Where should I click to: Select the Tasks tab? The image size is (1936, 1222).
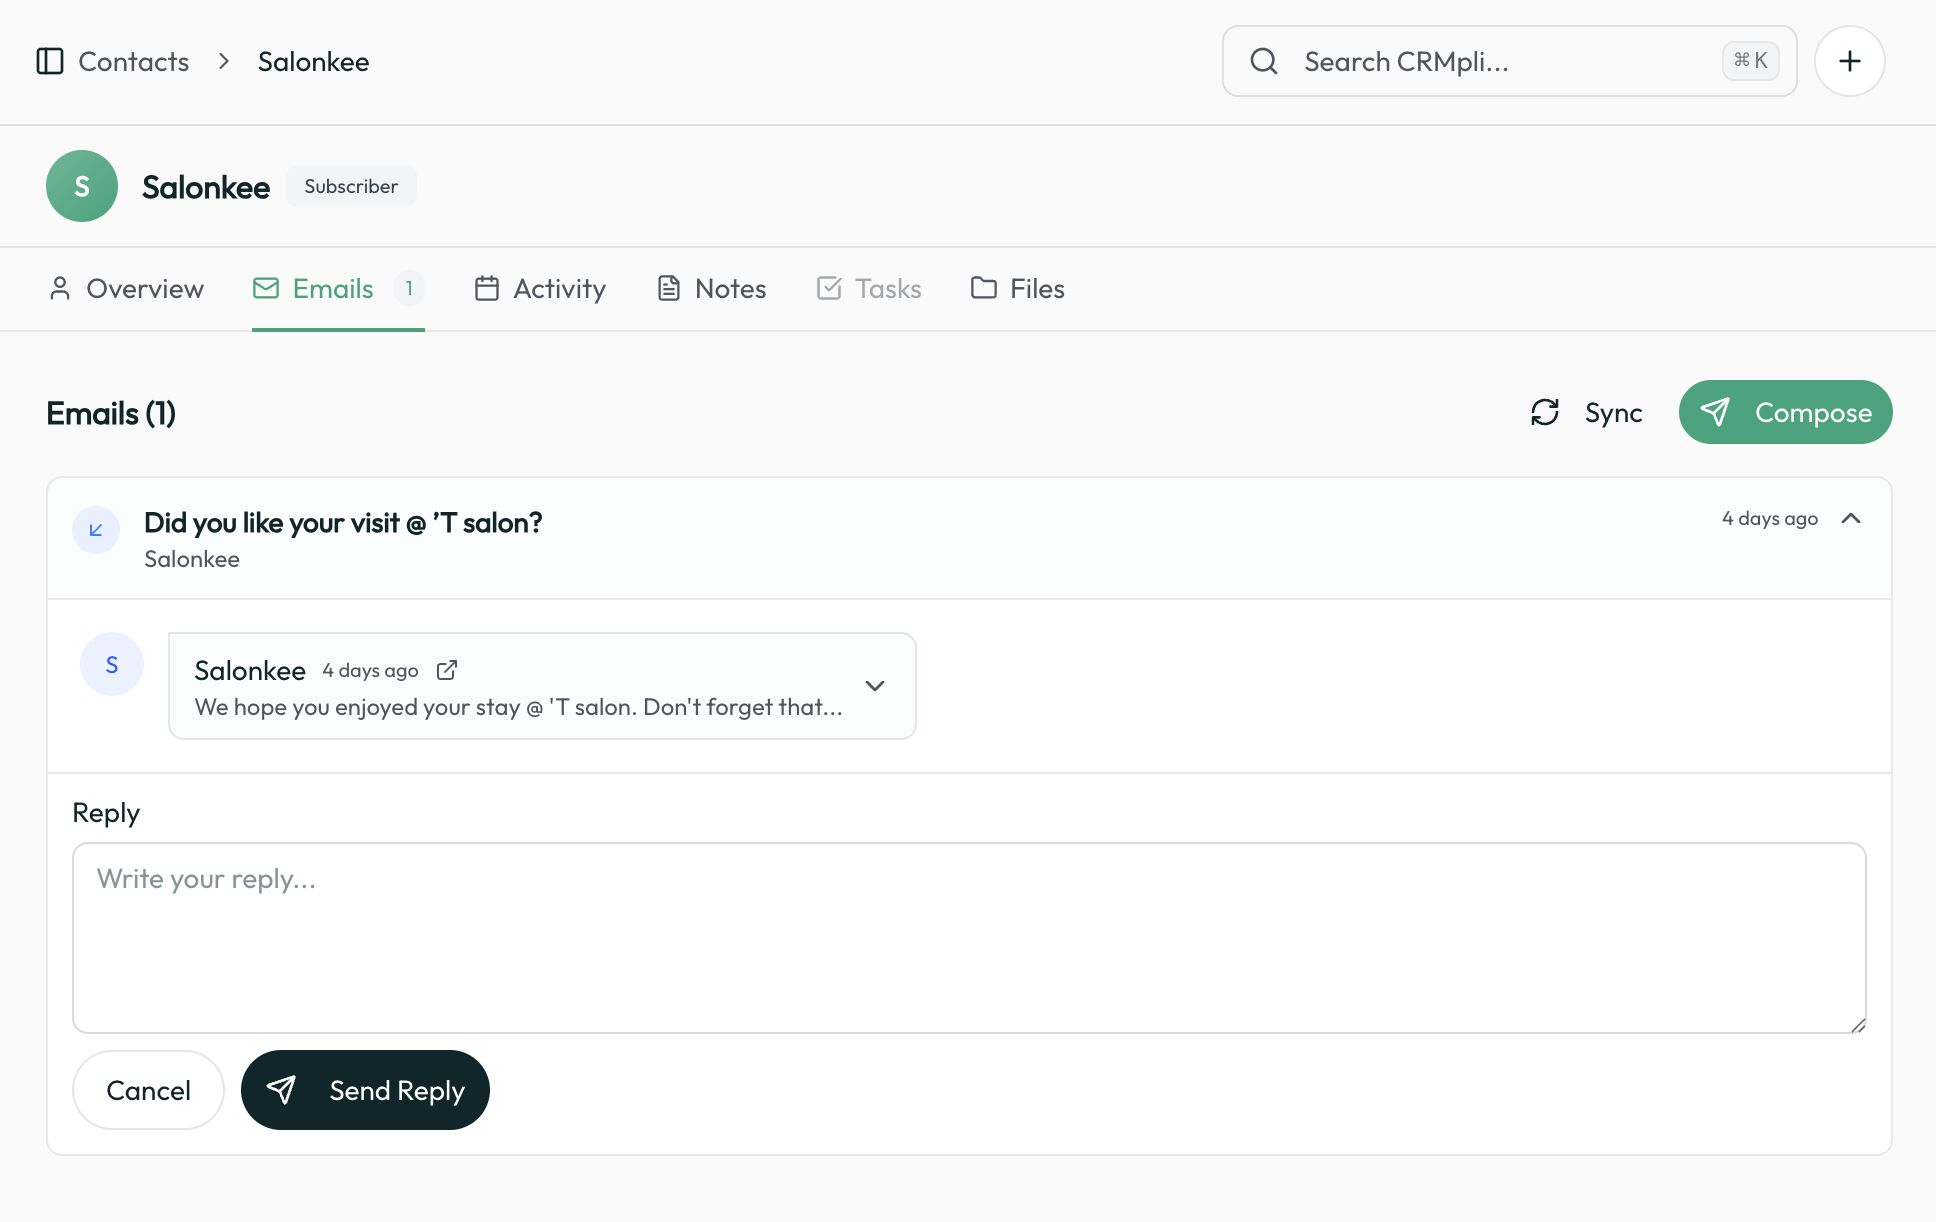coord(868,289)
